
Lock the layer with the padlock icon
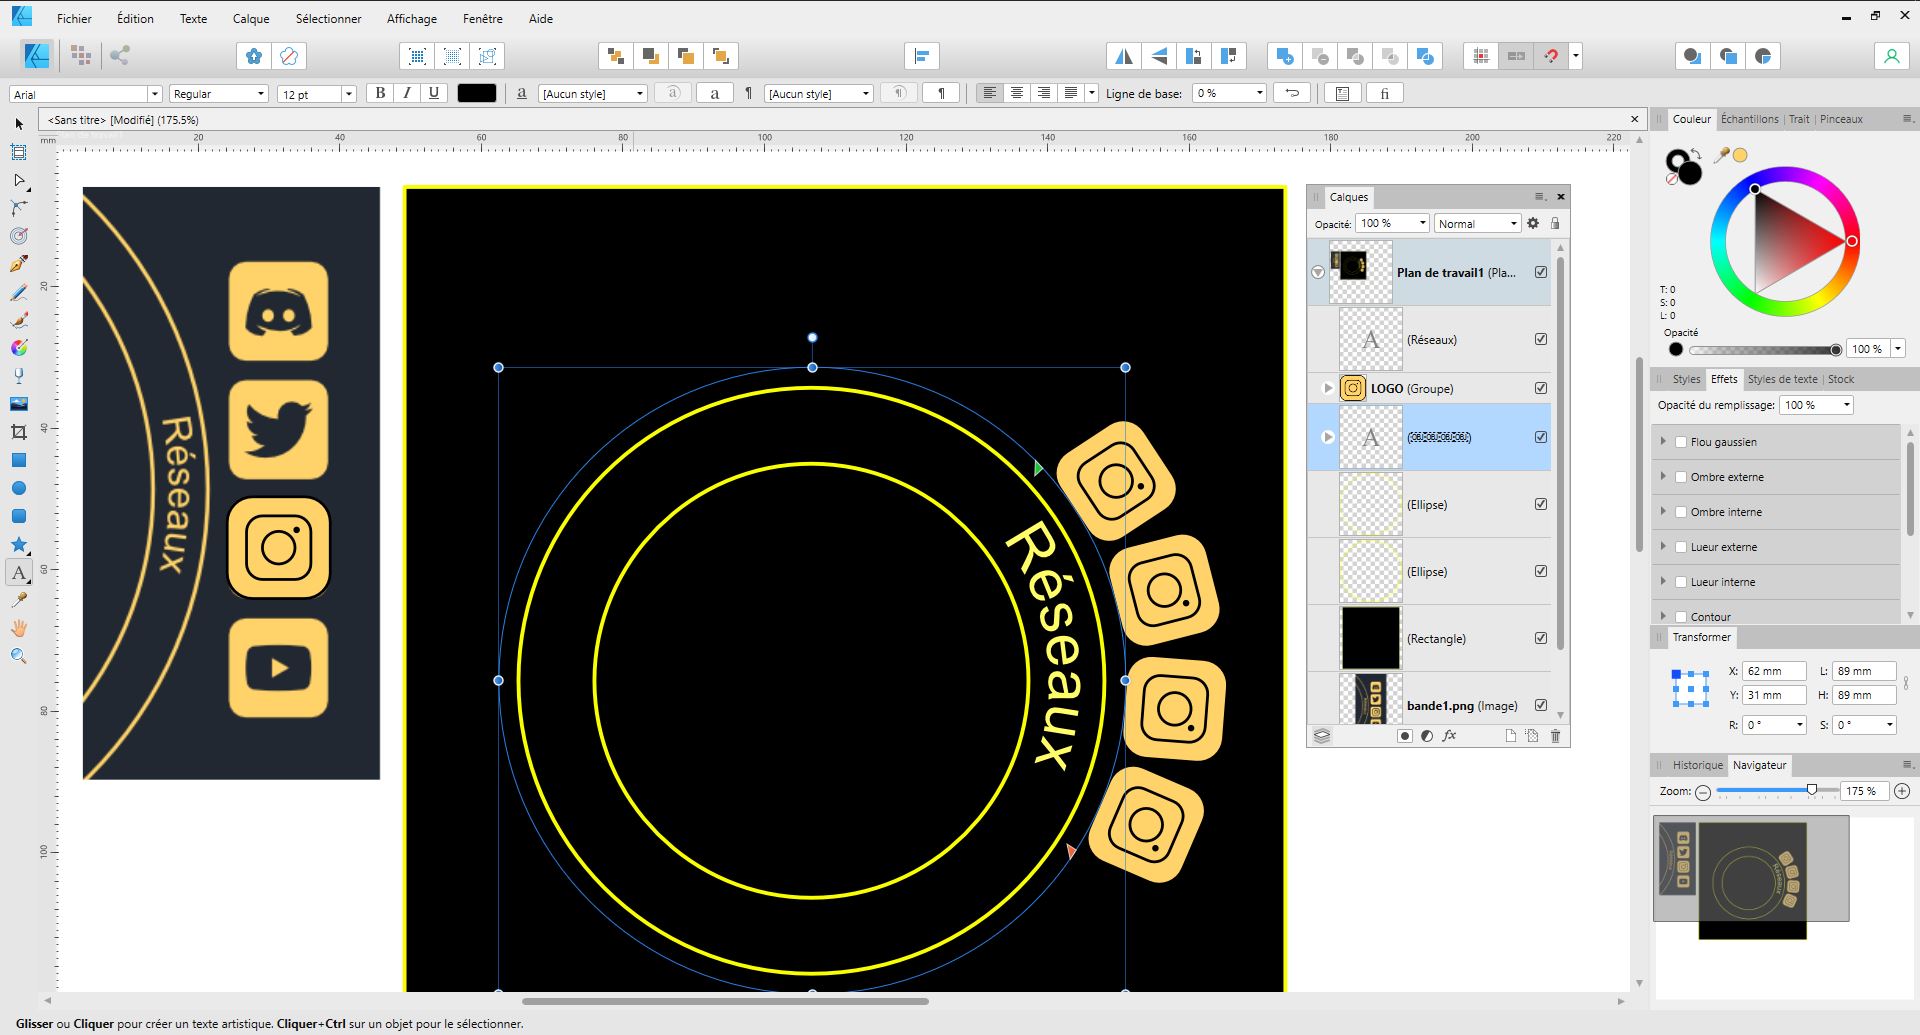1555,223
